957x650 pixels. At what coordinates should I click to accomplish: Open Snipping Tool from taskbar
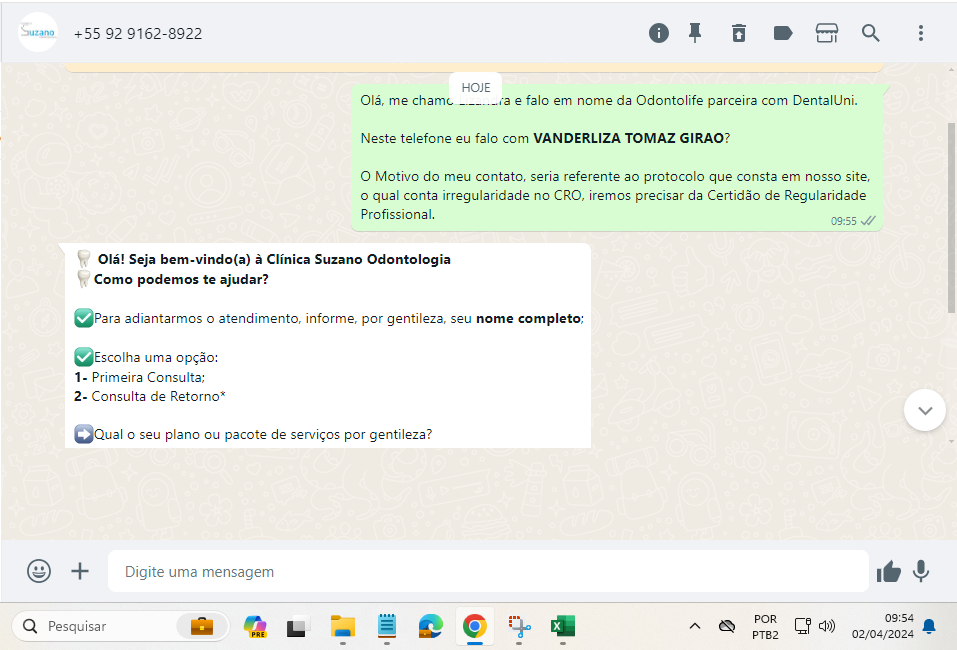click(519, 626)
